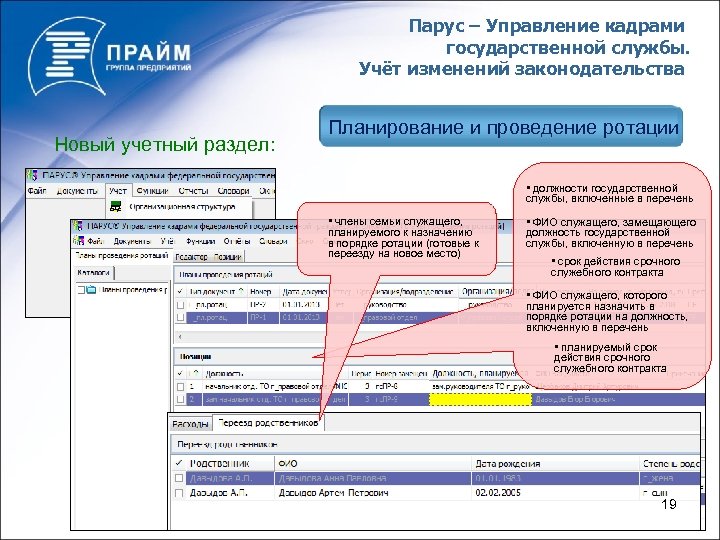This screenshot has width=720, height=540.
Task: Click relation cell 'сын'
Action: pyautogui.click(x=655, y=493)
